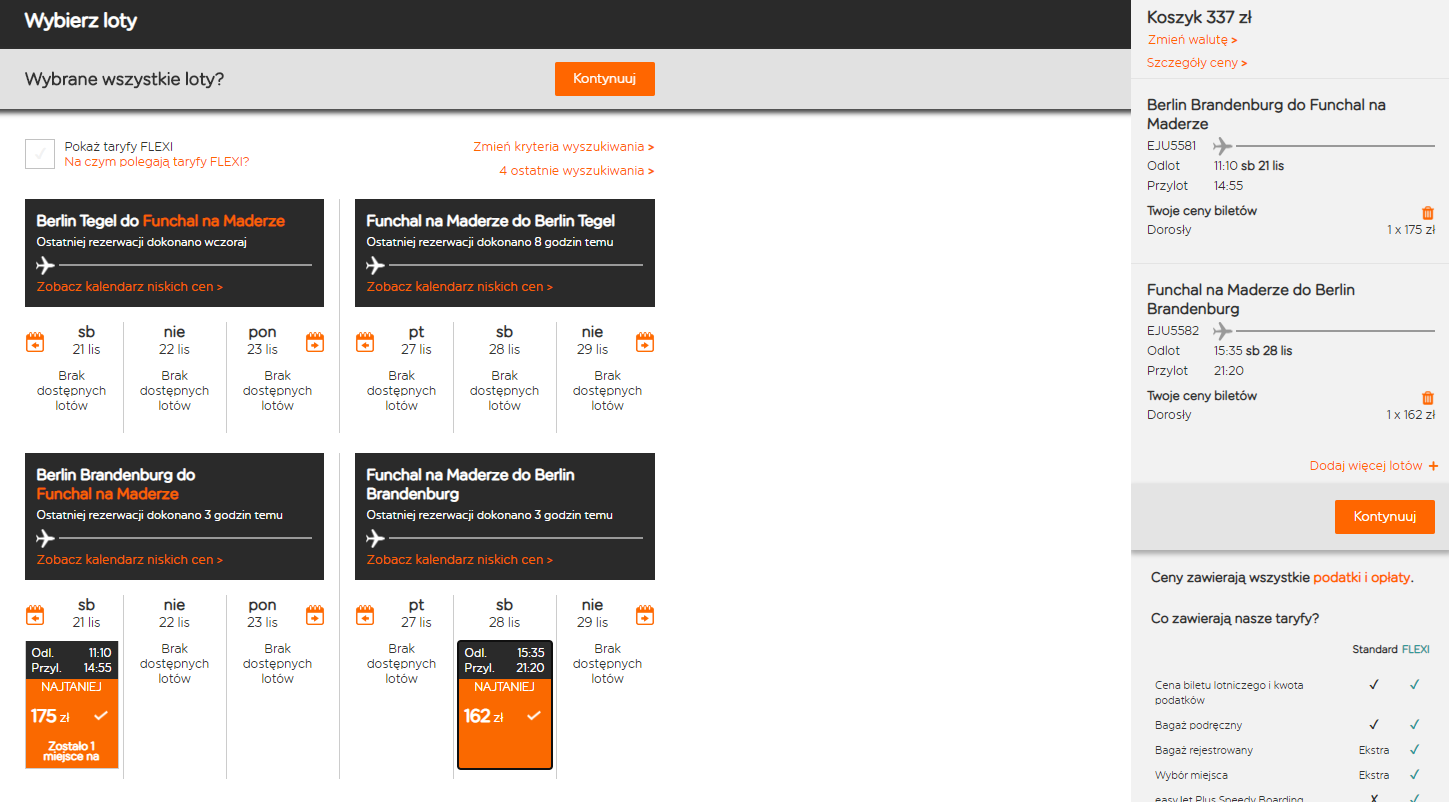The width and height of the screenshot is (1449, 802).
Task: Click the Kontynuuj button in the top bar
Action: coord(605,79)
